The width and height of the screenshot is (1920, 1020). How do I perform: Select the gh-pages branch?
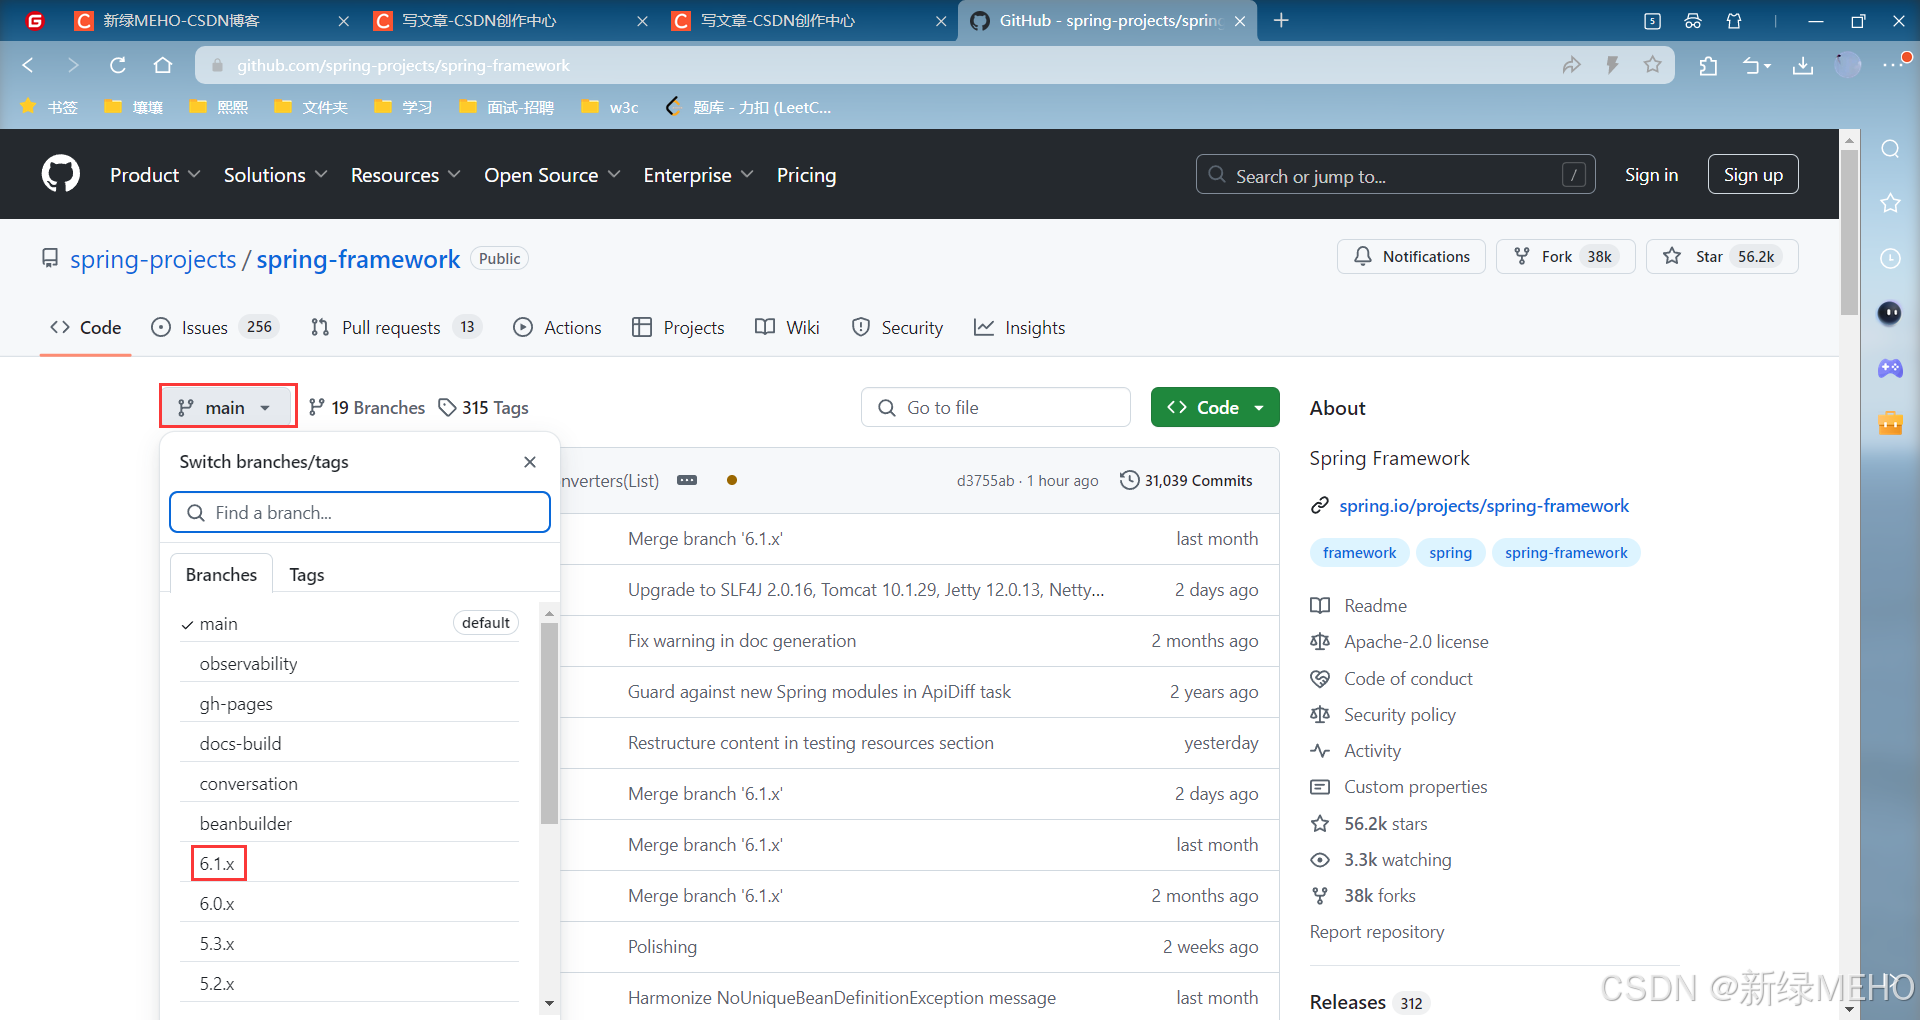[350, 703]
